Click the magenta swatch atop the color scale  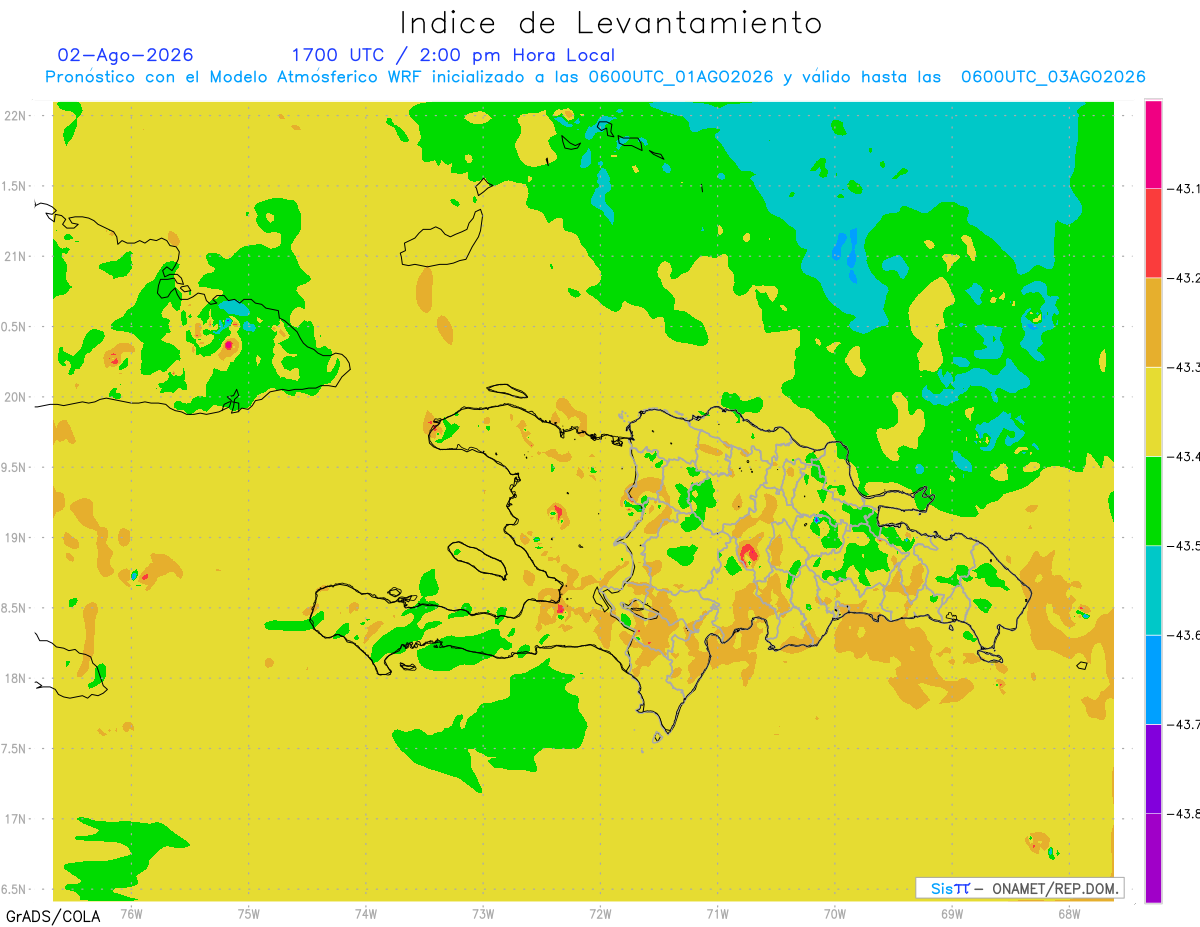pos(1153,144)
